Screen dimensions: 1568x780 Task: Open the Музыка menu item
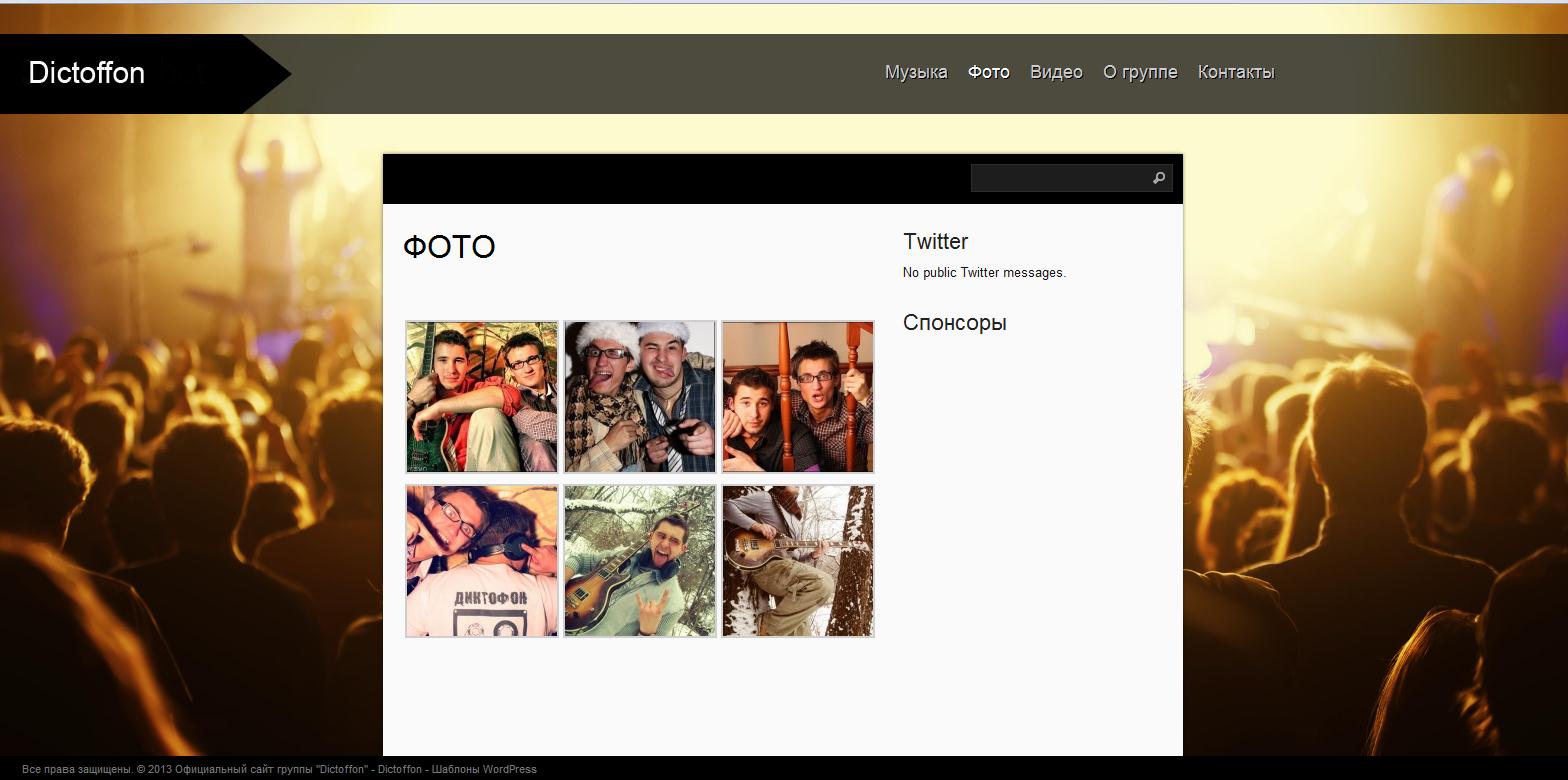tap(916, 72)
